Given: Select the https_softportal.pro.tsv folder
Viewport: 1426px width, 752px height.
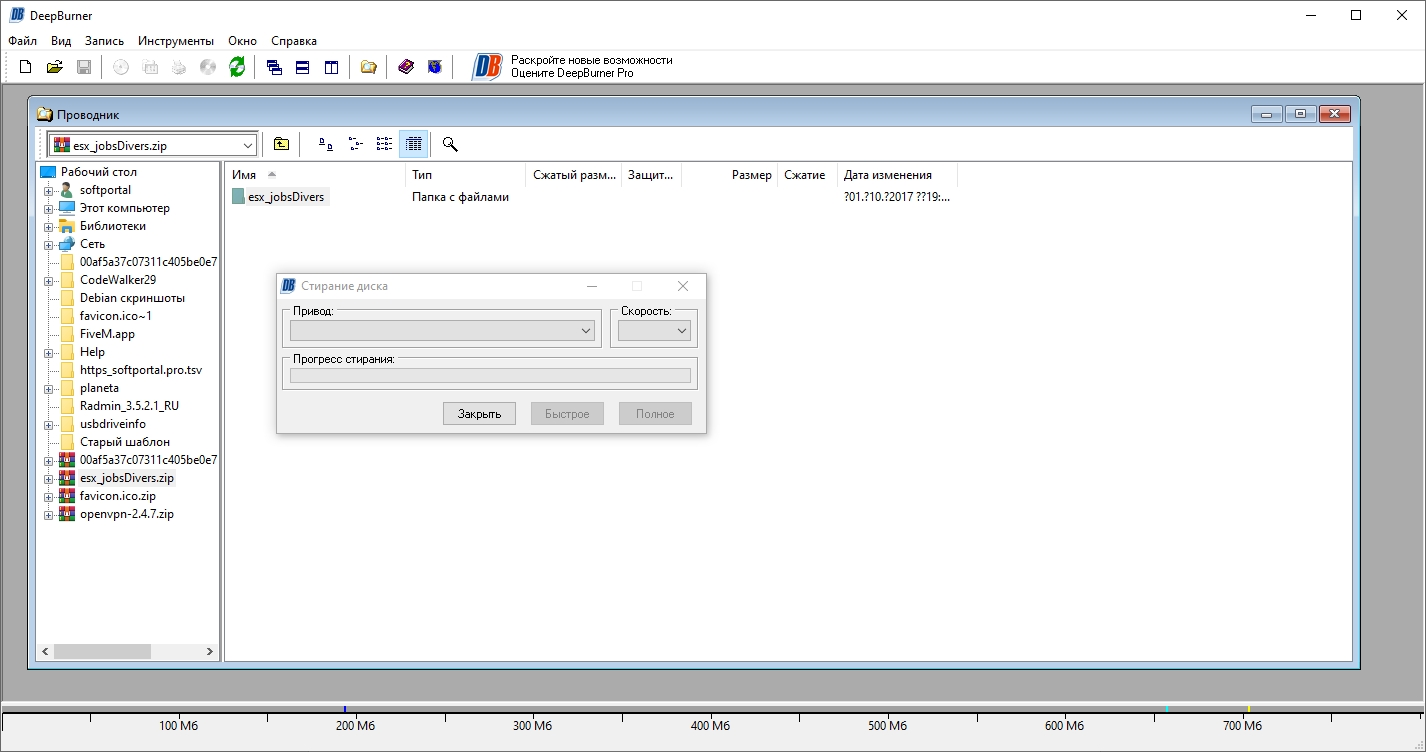Looking at the screenshot, I should pyautogui.click(x=141, y=370).
